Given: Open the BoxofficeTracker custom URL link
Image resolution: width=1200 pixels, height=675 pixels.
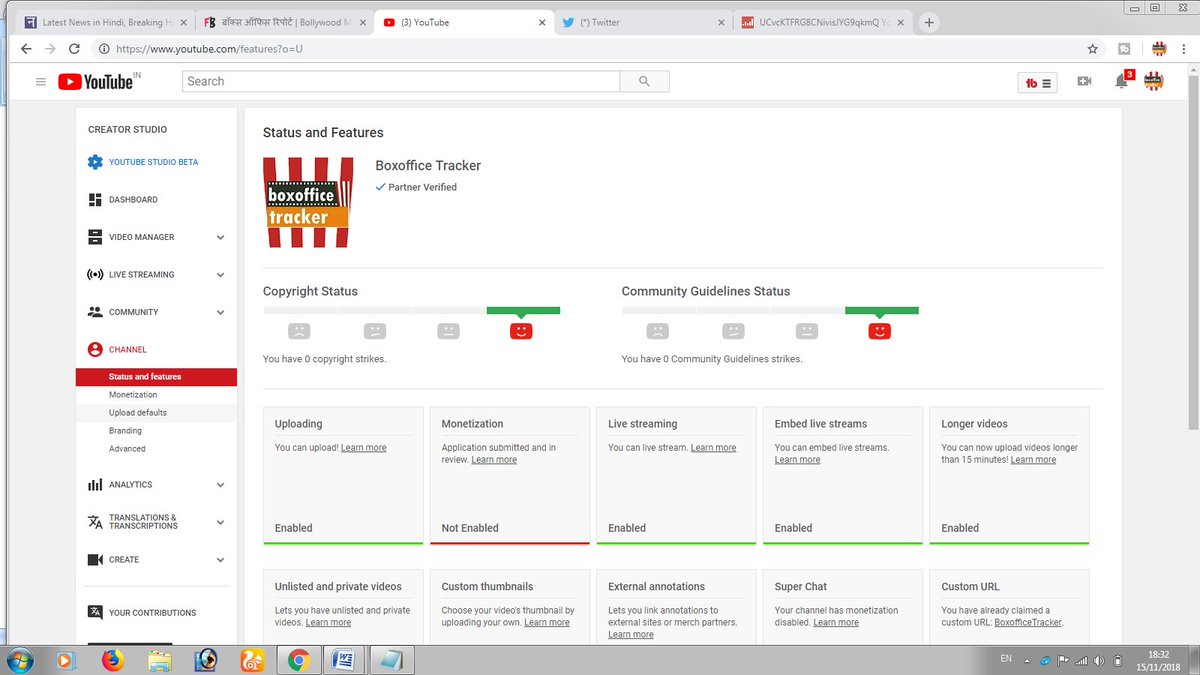Looking at the screenshot, I should [1028, 622].
